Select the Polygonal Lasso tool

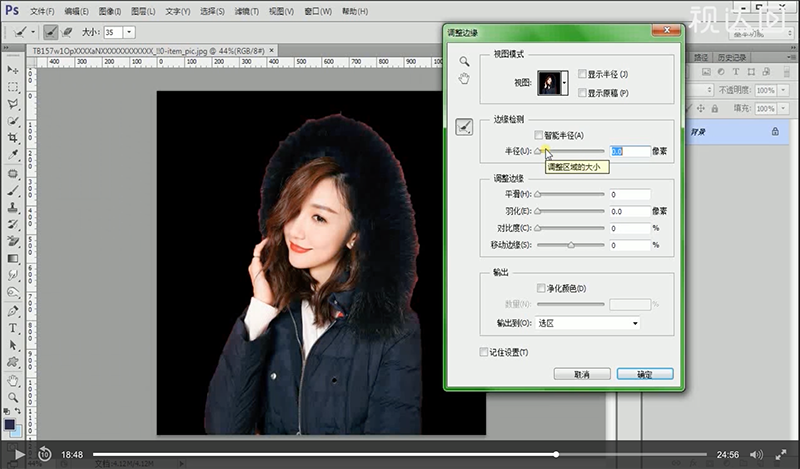[x=13, y=104]
